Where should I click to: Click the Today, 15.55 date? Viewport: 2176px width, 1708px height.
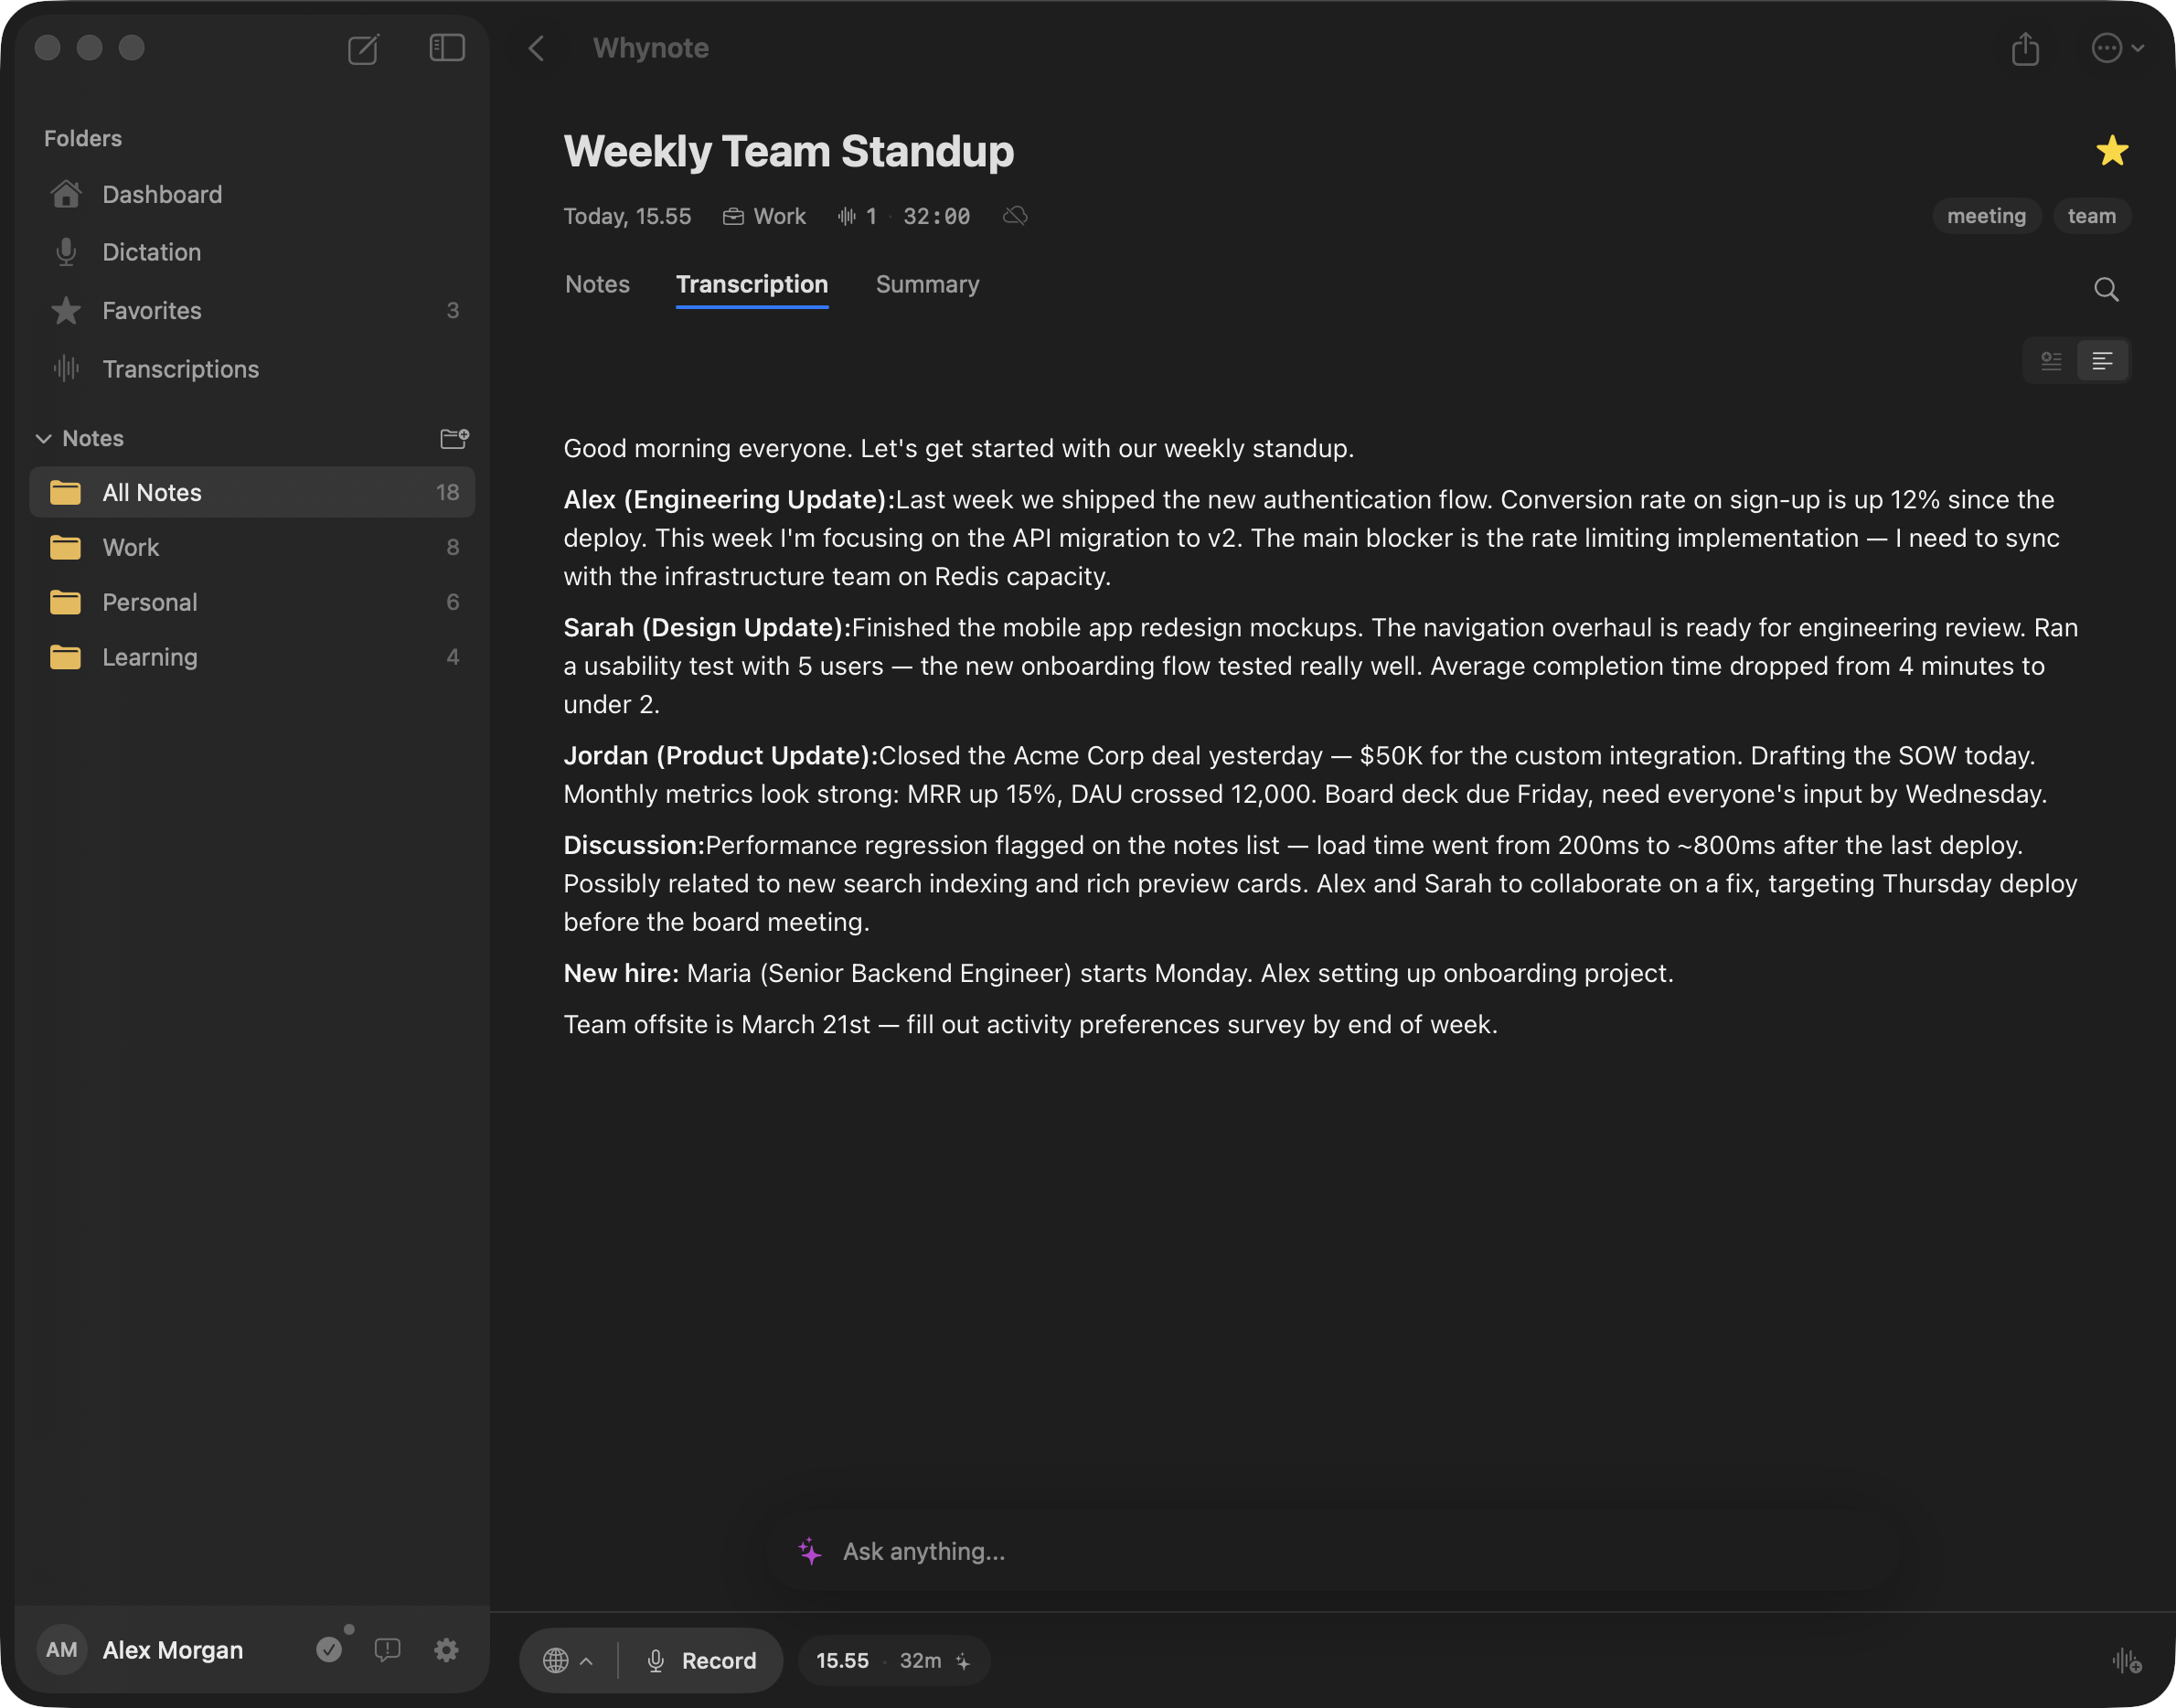627,216
